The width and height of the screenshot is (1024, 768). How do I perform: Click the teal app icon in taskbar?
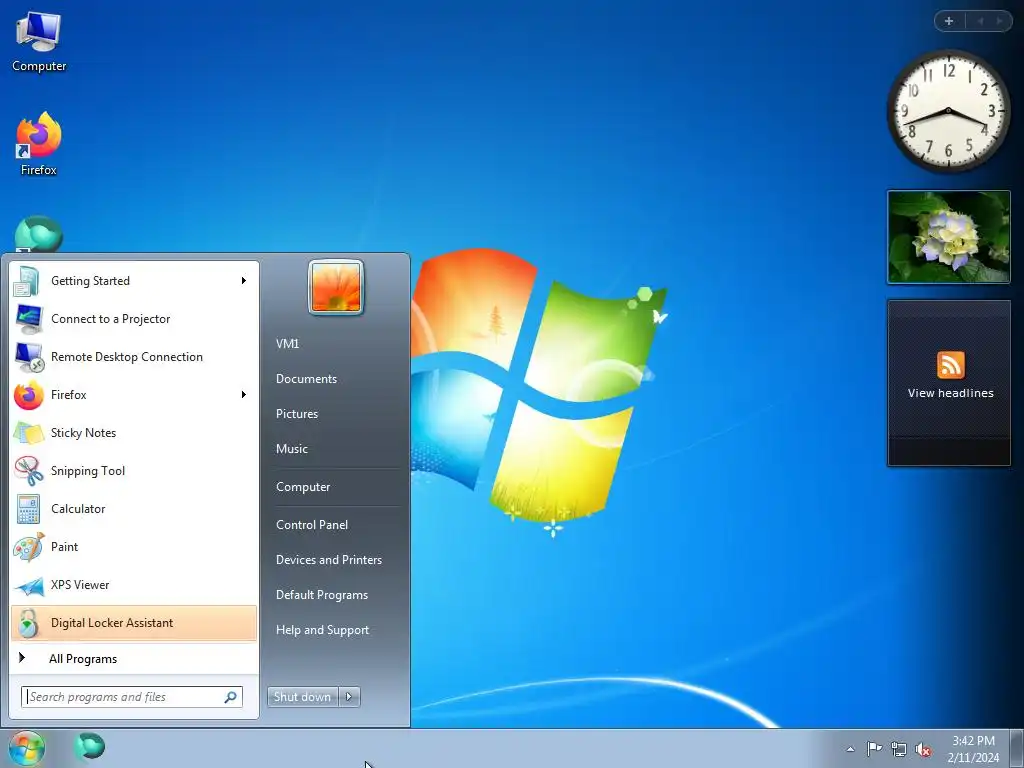click(x=89, y=746)
